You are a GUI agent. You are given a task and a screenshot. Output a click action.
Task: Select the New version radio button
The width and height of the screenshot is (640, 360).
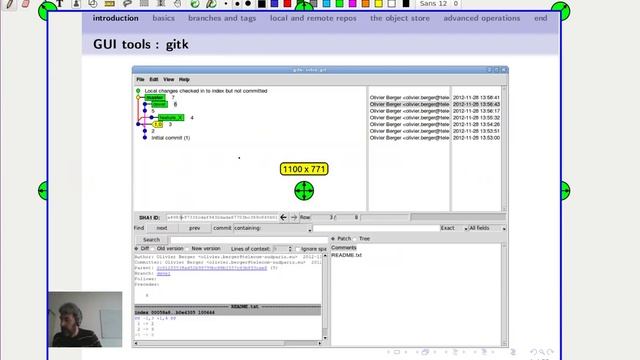click(188, 249)
